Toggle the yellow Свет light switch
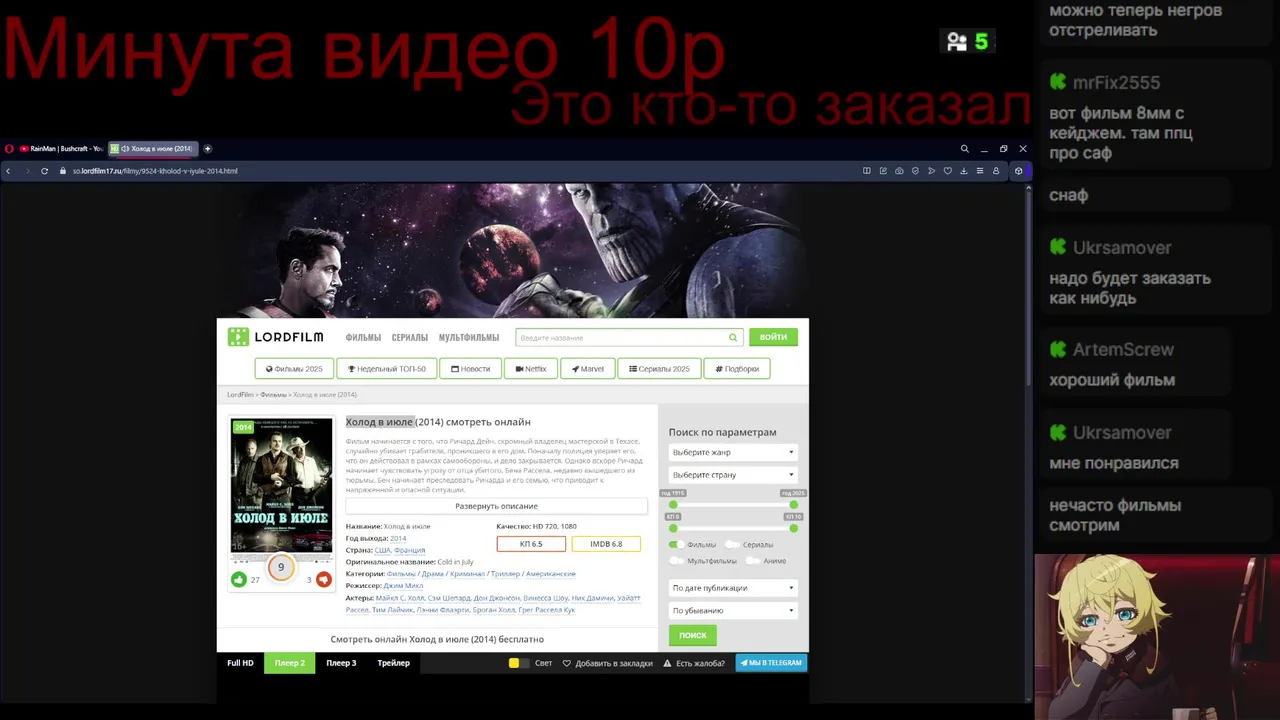This screenshot has height=720, width=1280. pyautogui.click(x=517, y=663)
